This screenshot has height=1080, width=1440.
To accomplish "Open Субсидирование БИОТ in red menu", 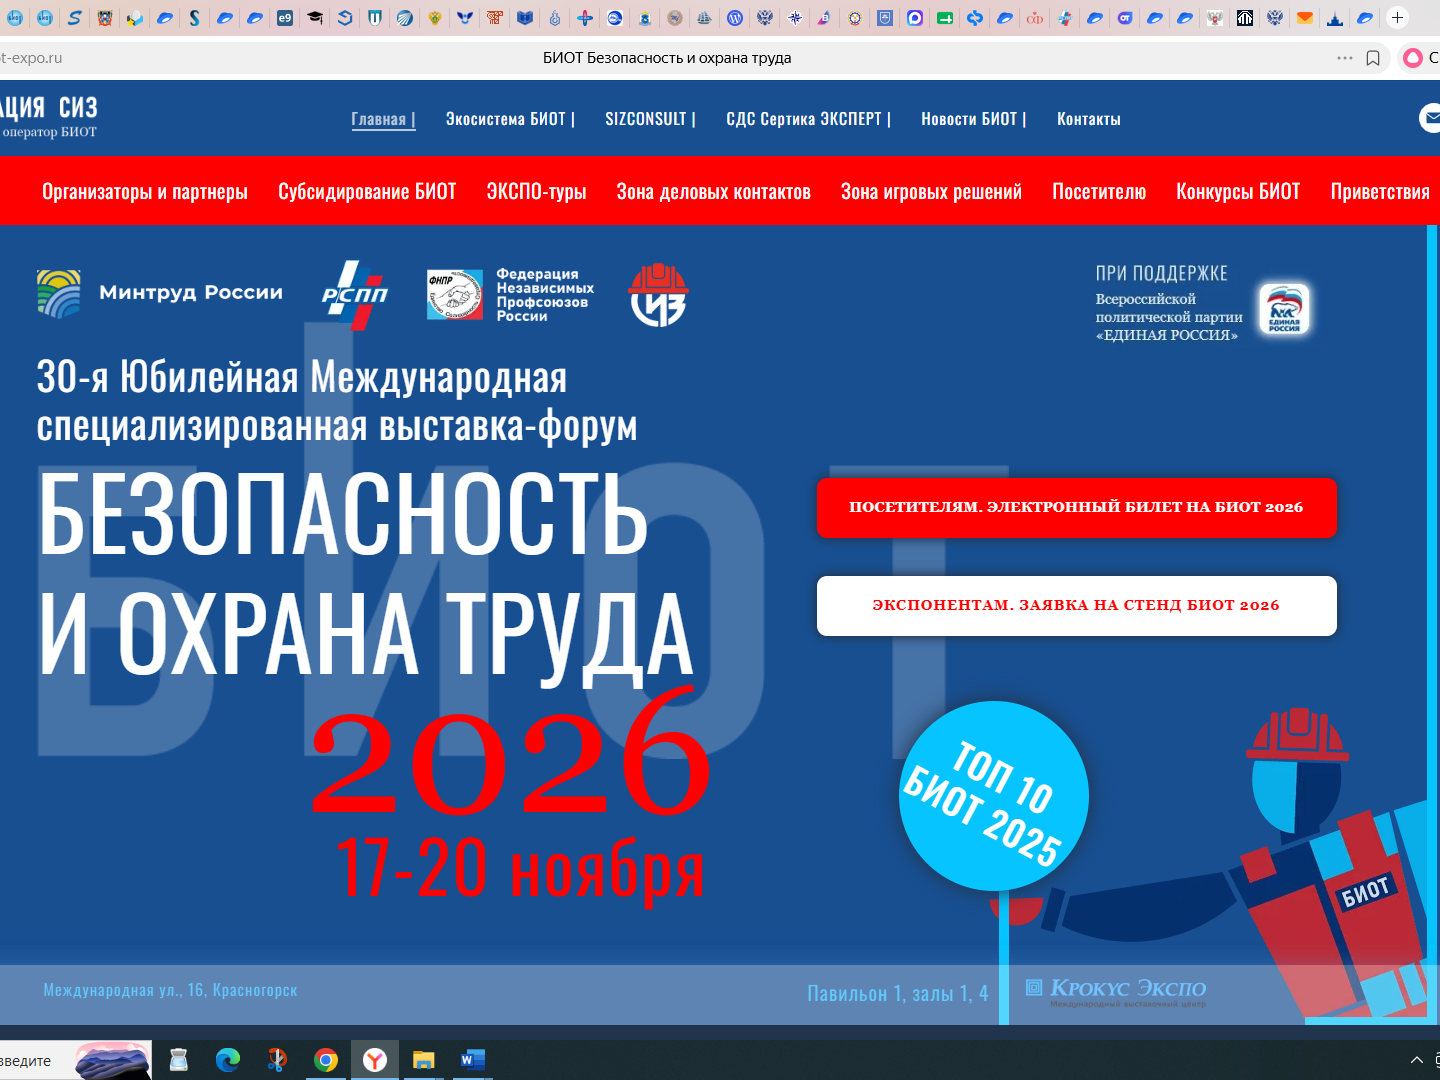I will (x=367, y=192).
